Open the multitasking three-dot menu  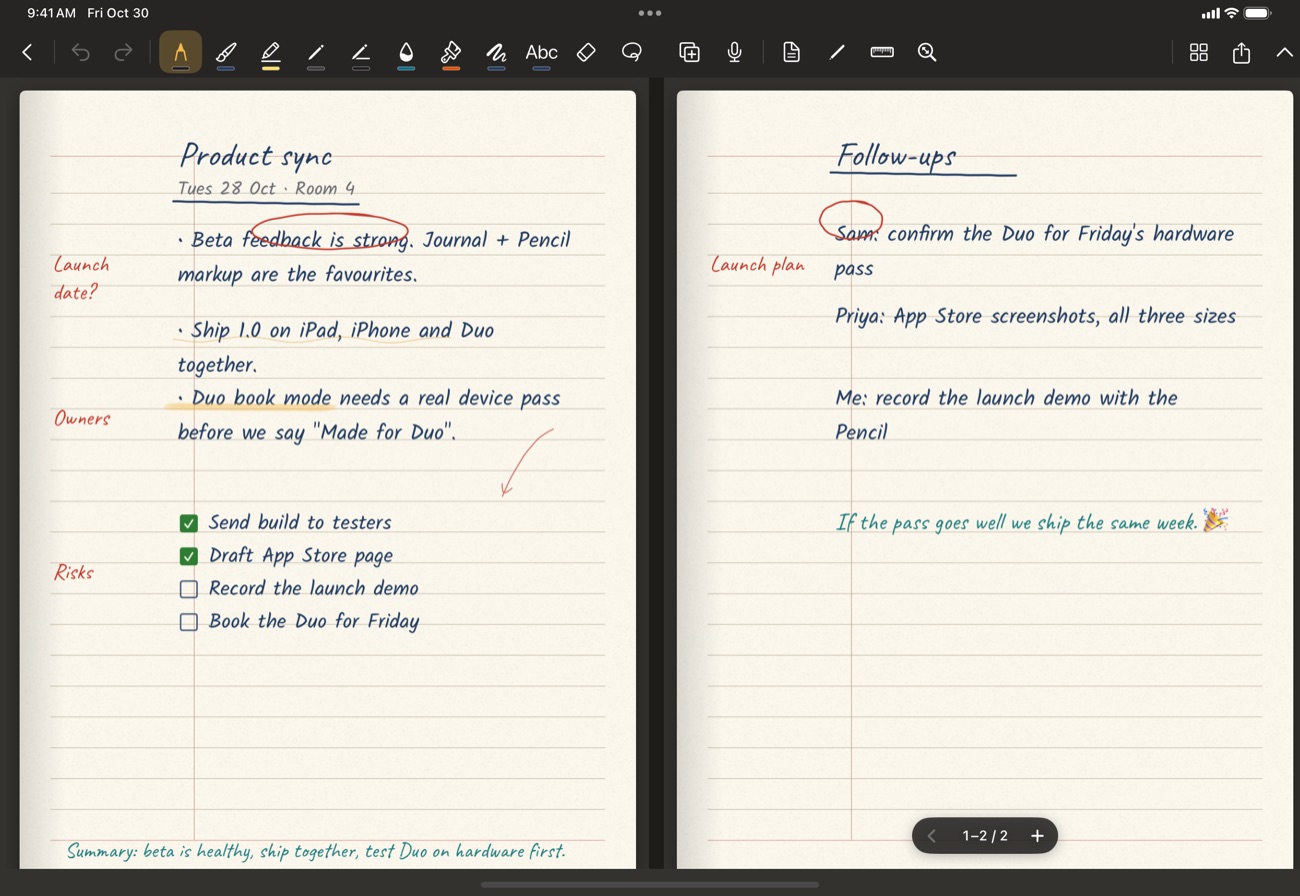[x=650, y=13]
